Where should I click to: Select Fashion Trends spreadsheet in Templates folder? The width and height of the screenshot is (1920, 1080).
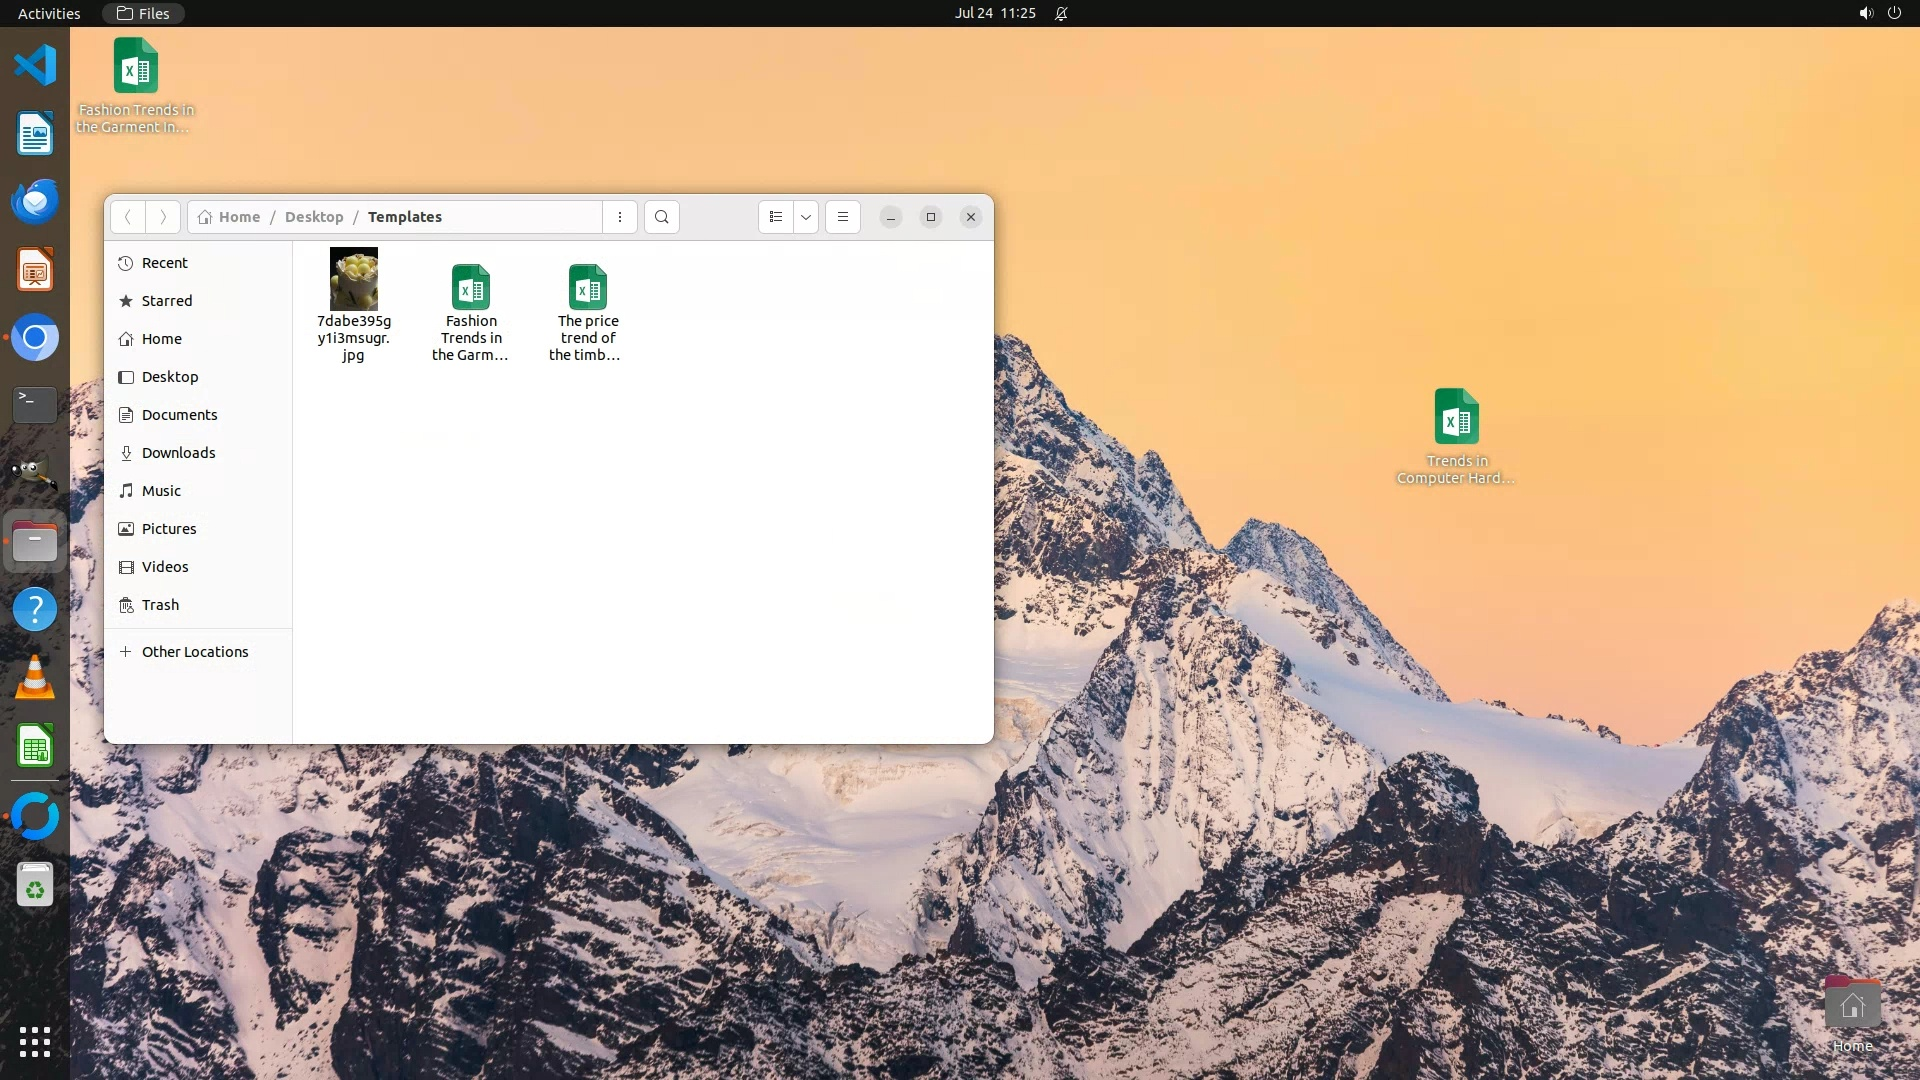[471, 288]
